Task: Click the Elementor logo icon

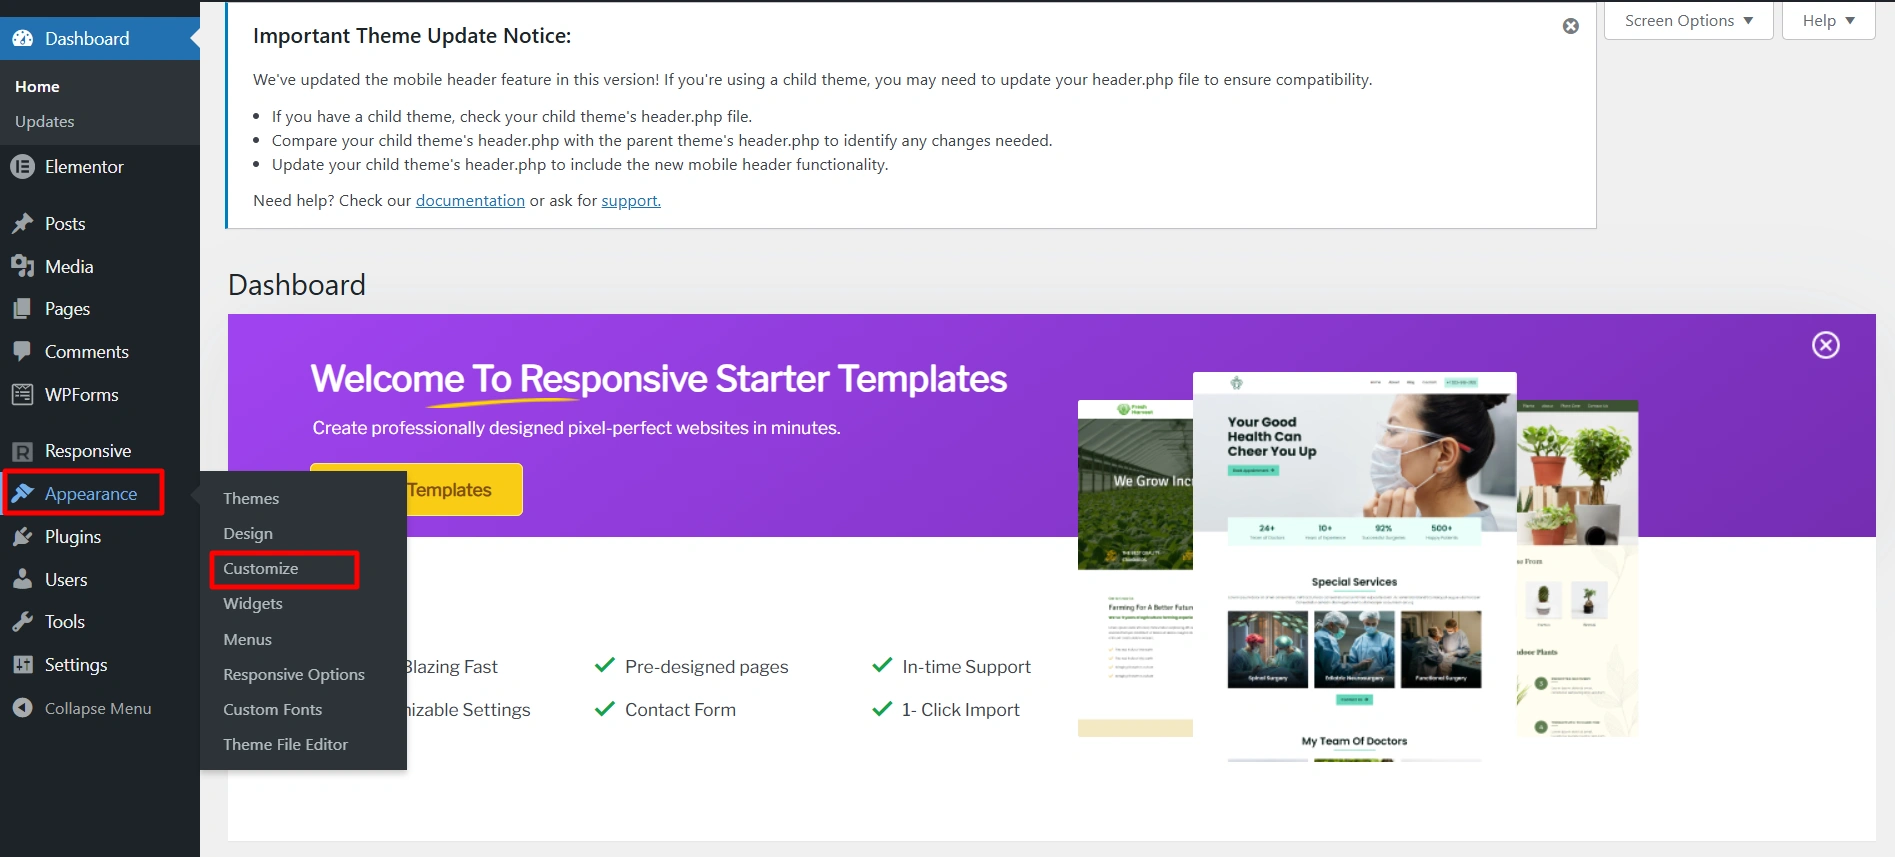Action: coord(22,167)
